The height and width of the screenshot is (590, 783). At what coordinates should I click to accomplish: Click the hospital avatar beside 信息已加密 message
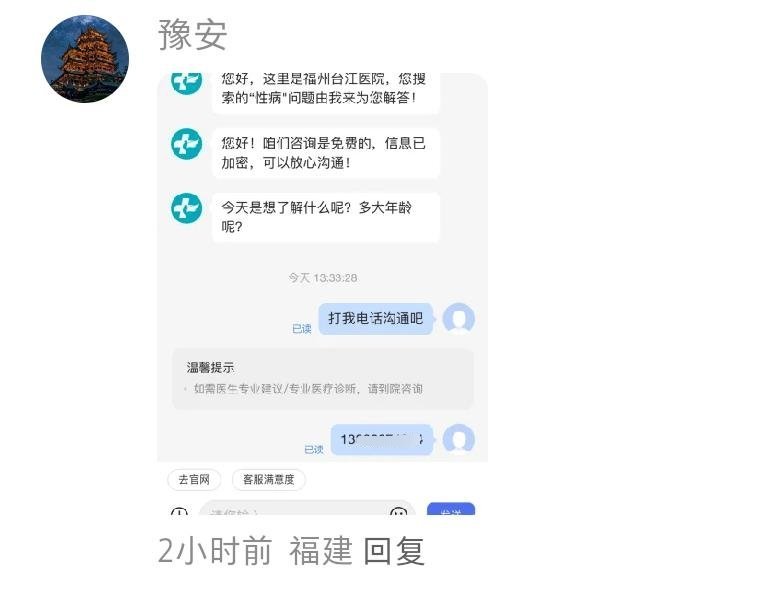tap(187, 144)
